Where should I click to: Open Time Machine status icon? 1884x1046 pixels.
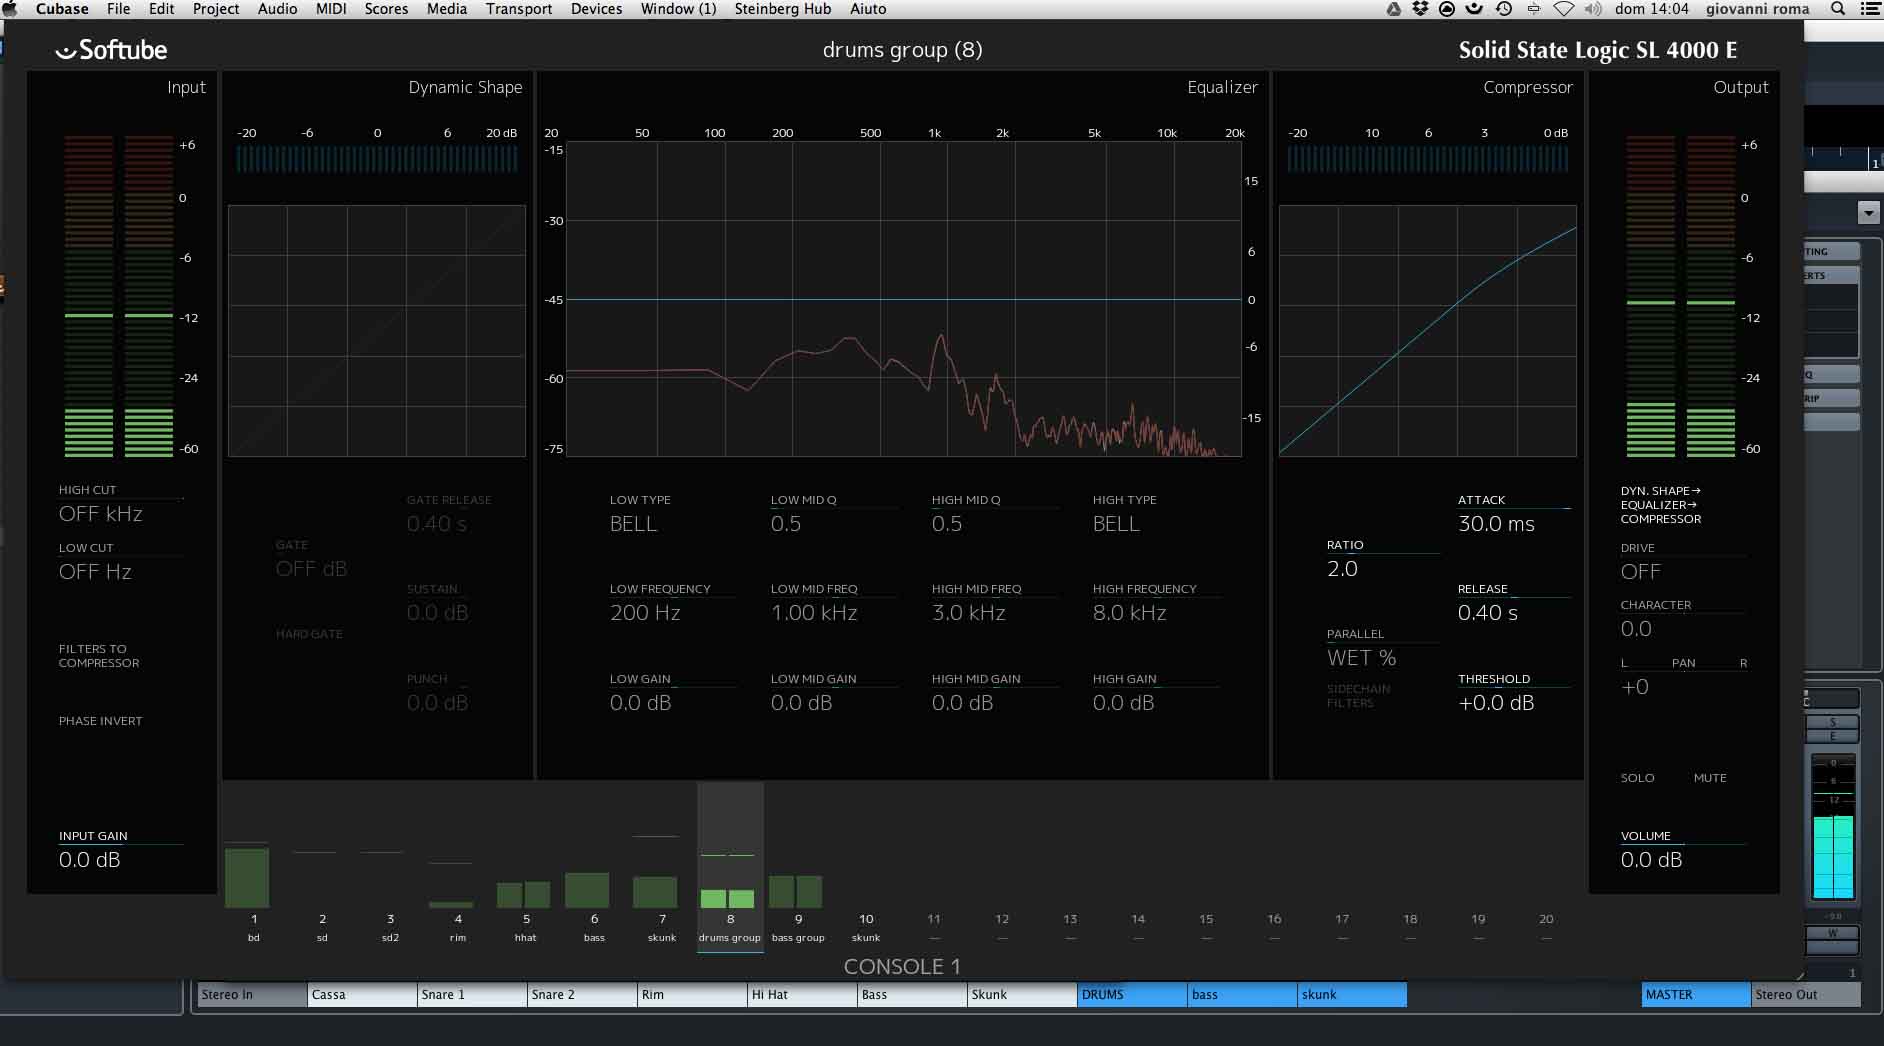point(1504,9)
